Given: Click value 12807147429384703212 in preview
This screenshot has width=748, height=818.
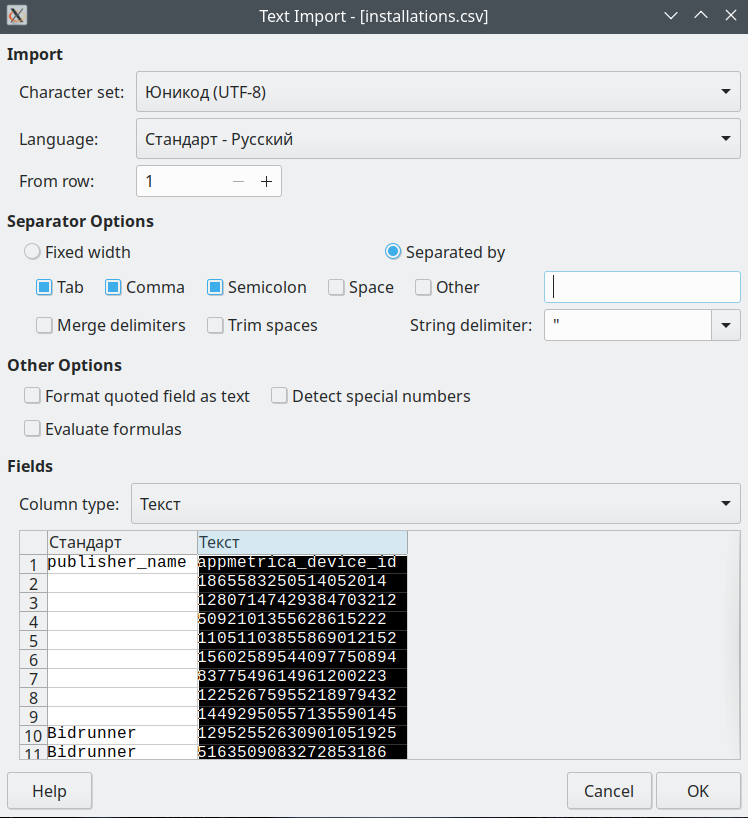Looking at the screenshot, I should 303,600.
